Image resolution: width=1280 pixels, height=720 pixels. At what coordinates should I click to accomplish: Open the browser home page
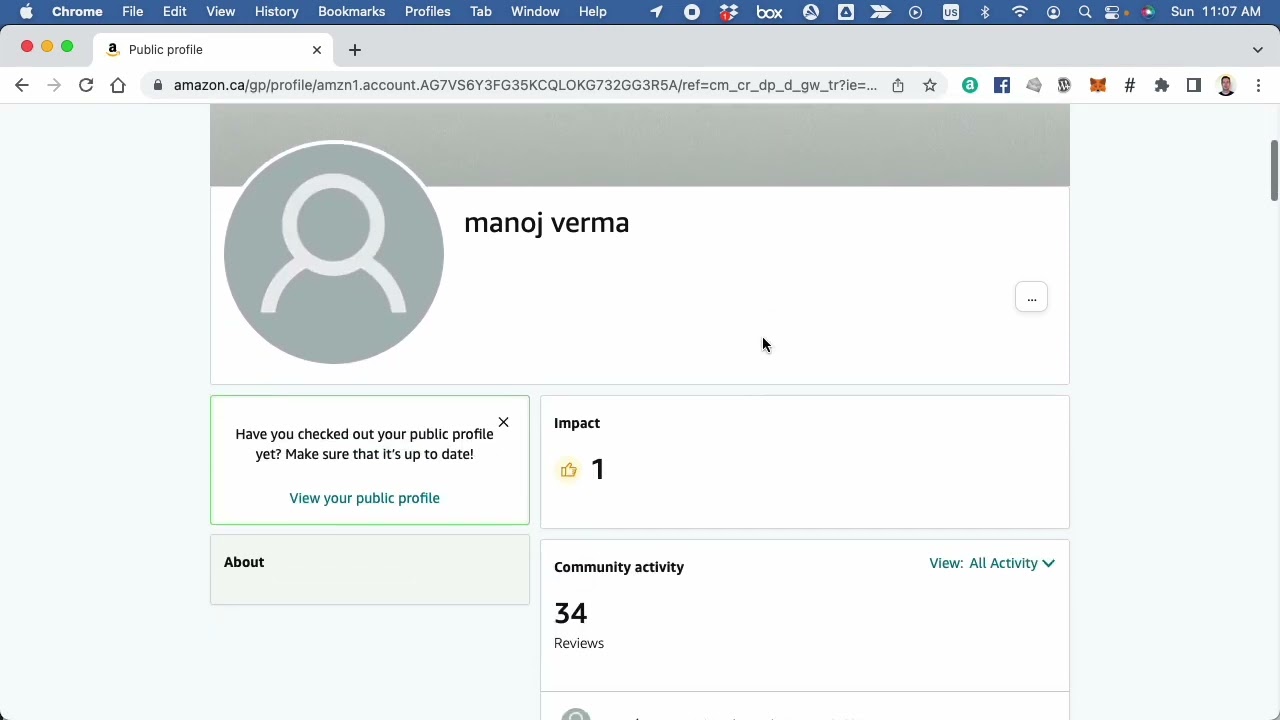[x=118, y=85]
